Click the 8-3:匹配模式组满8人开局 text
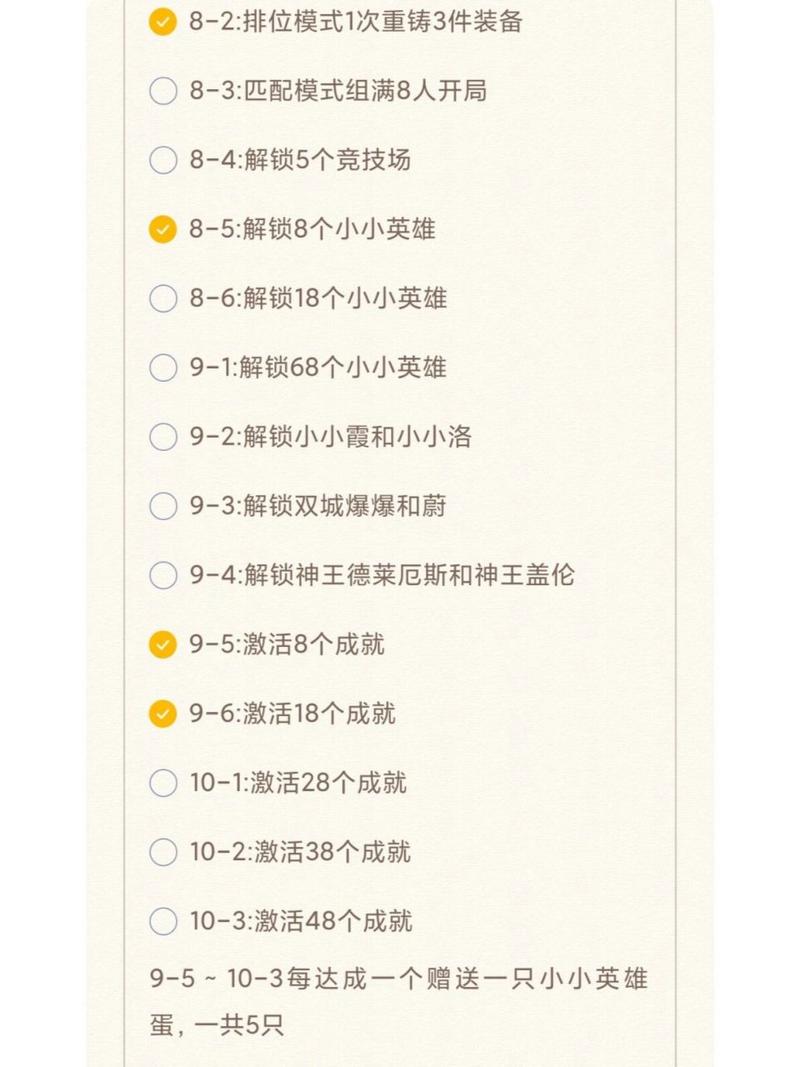The image size is (800, 1067). 338,91
